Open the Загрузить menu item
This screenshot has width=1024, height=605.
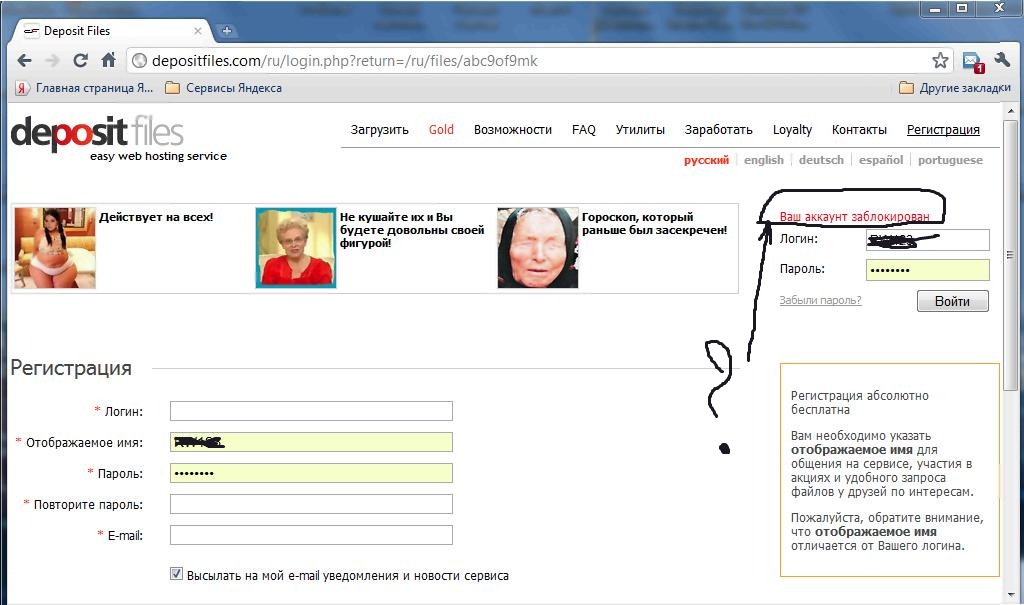coord(379,129)
